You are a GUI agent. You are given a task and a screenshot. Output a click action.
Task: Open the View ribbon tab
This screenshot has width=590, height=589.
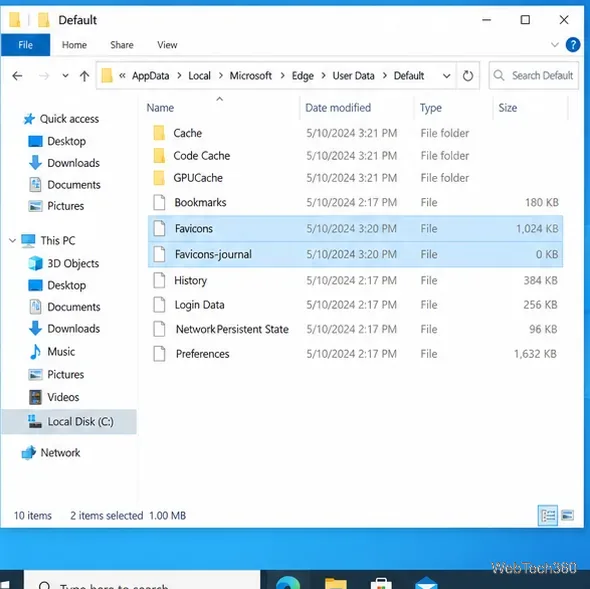(167, 45)
